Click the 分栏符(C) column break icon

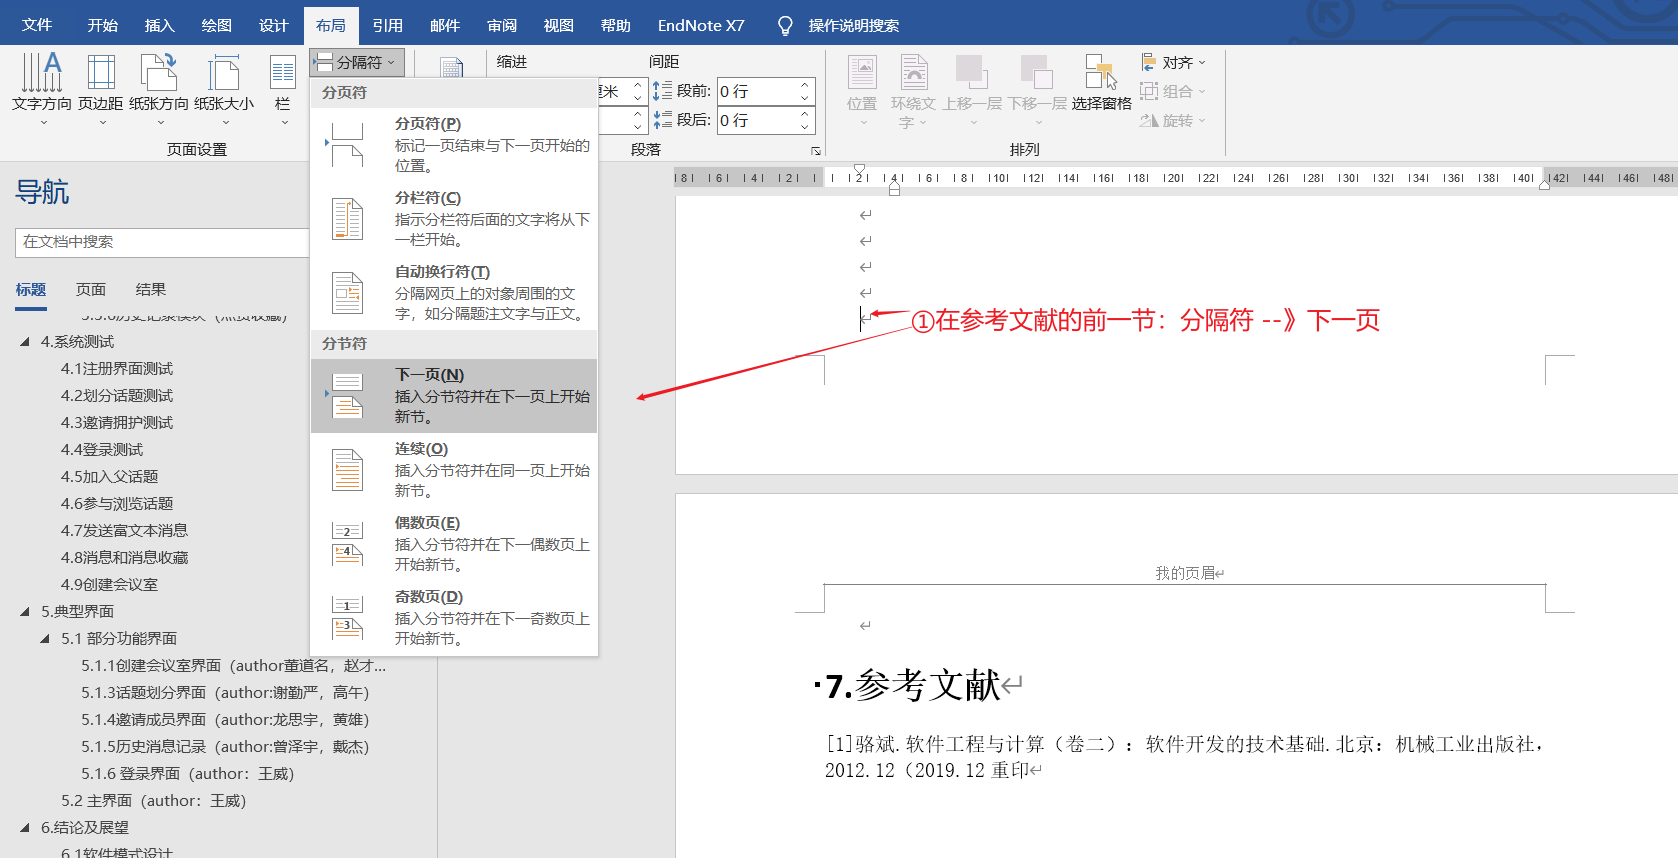click(x=347, y=218)
